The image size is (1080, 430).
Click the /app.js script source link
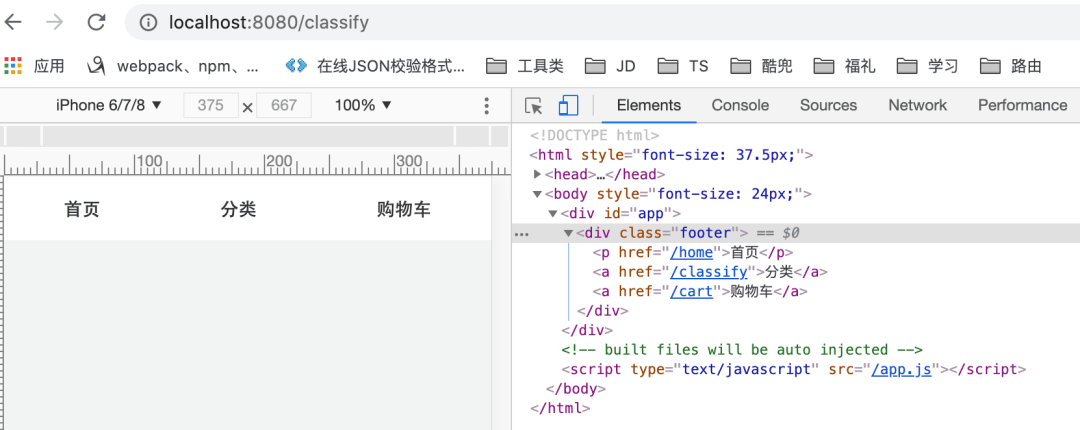pos(902,369)
